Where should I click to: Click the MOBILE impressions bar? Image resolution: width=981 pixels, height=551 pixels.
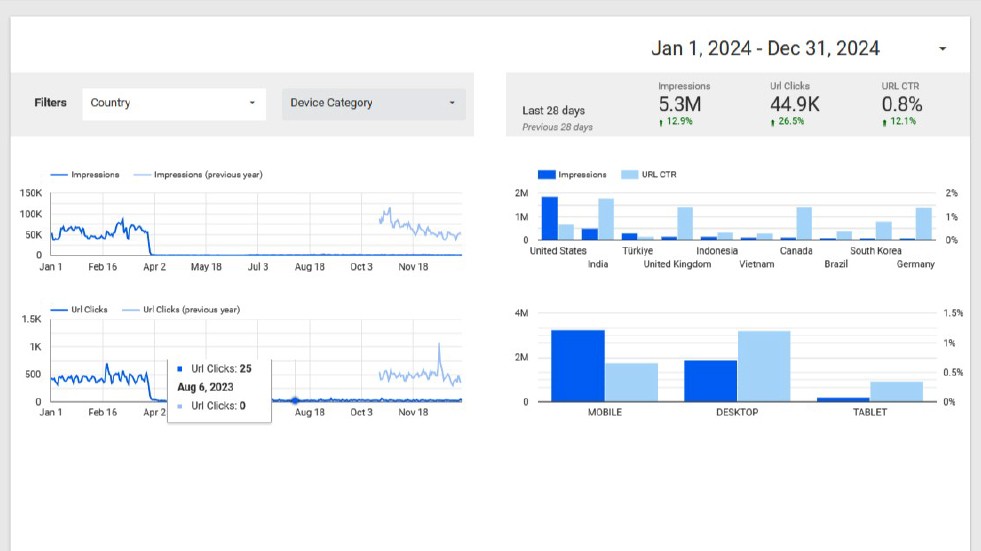pos(577,365)
